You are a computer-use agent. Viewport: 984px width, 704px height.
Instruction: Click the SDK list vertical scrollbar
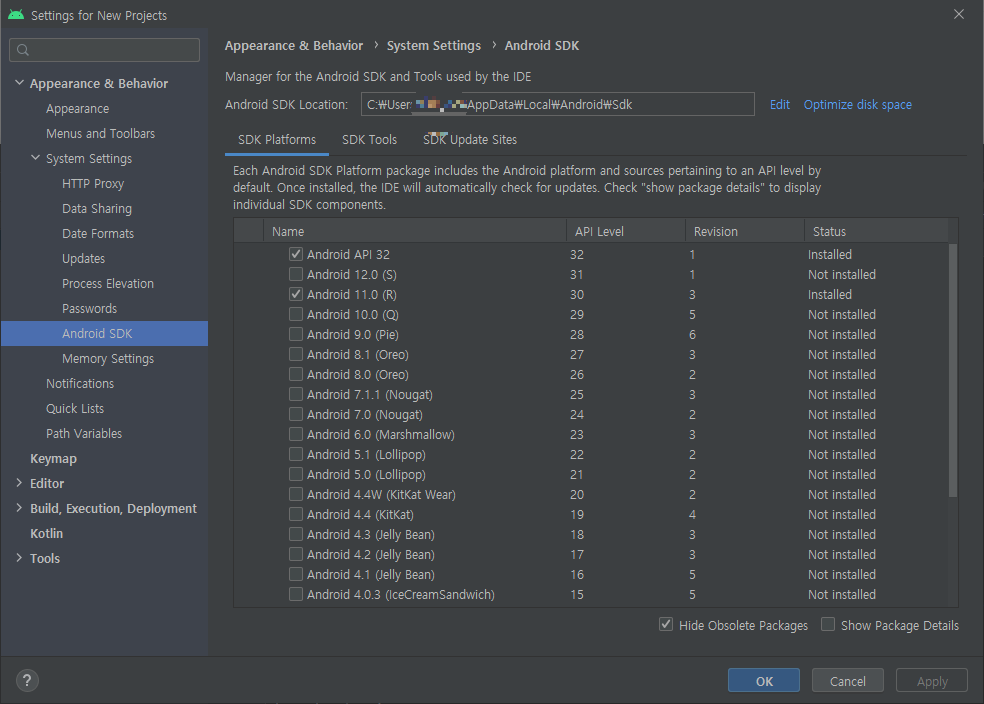click(x=953, y=370)
